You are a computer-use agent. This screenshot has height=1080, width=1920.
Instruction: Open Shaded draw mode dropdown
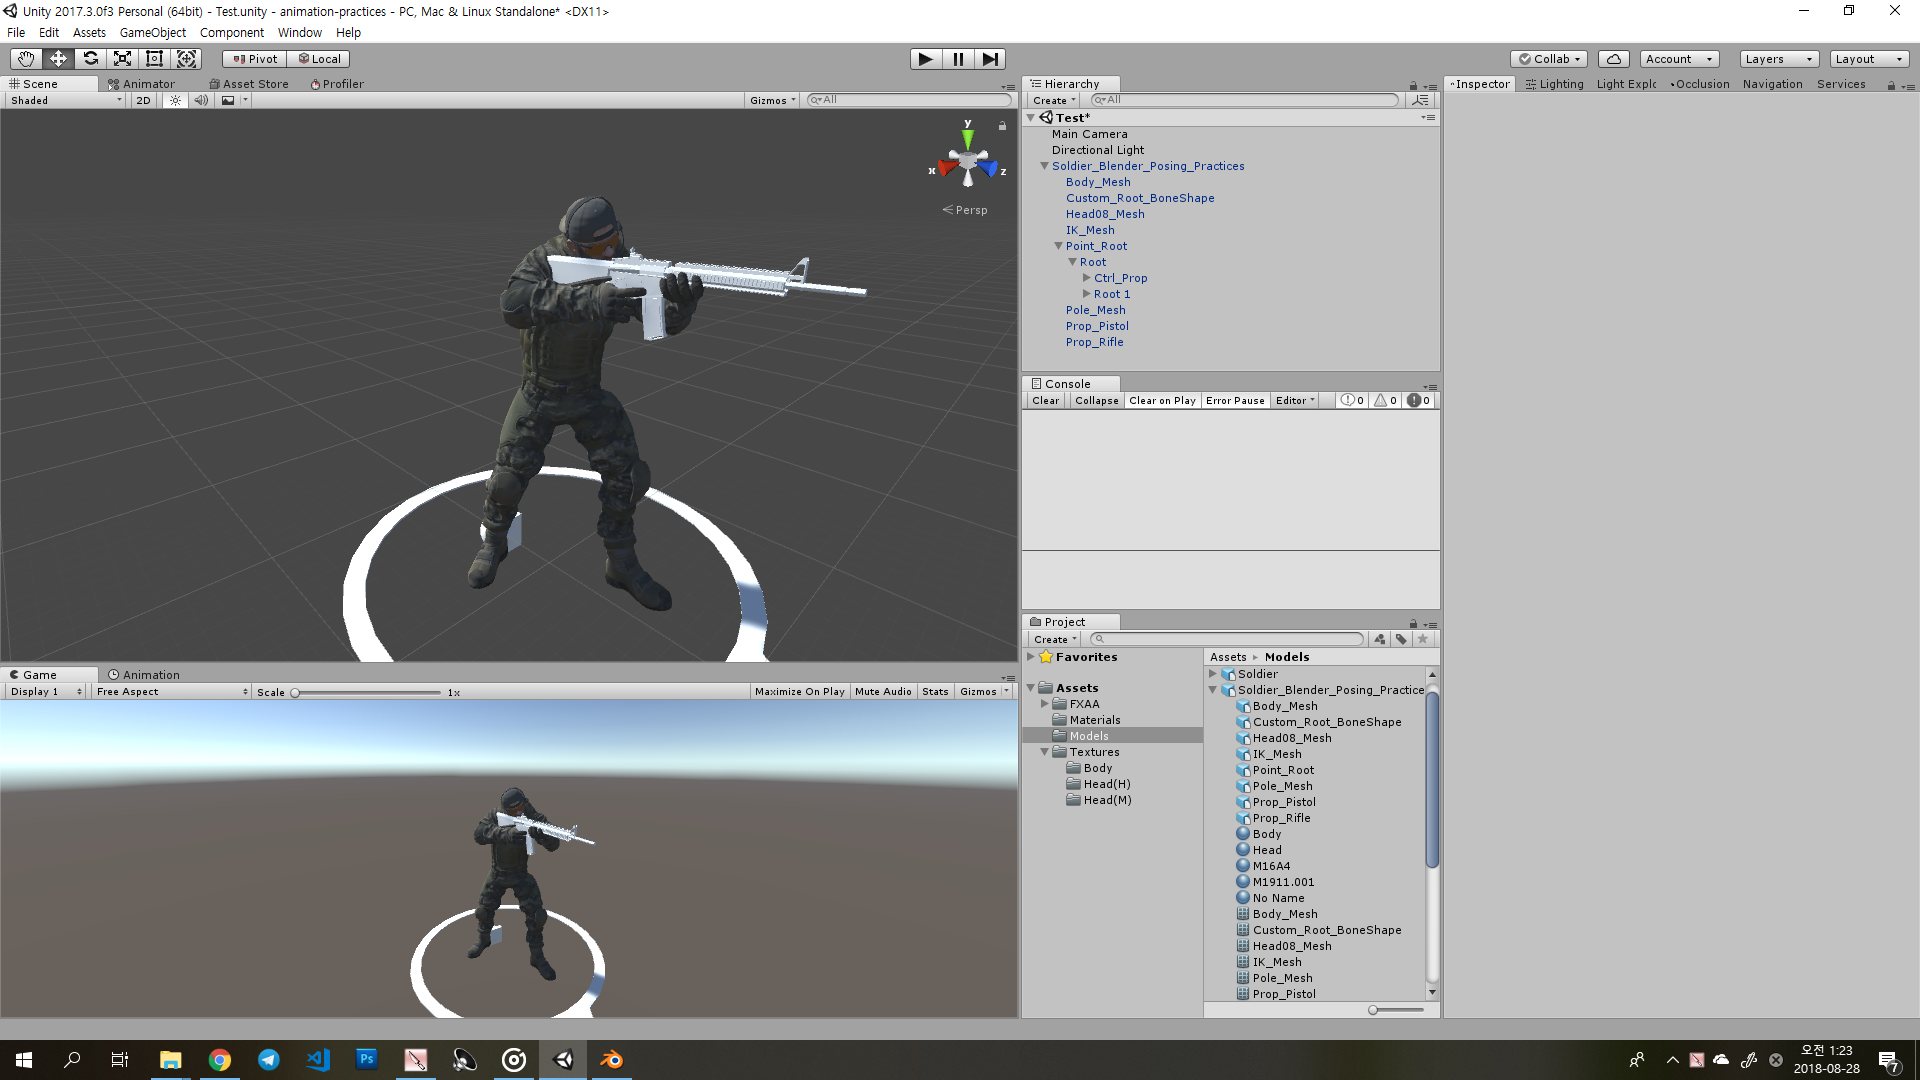[x=66, y=100]
